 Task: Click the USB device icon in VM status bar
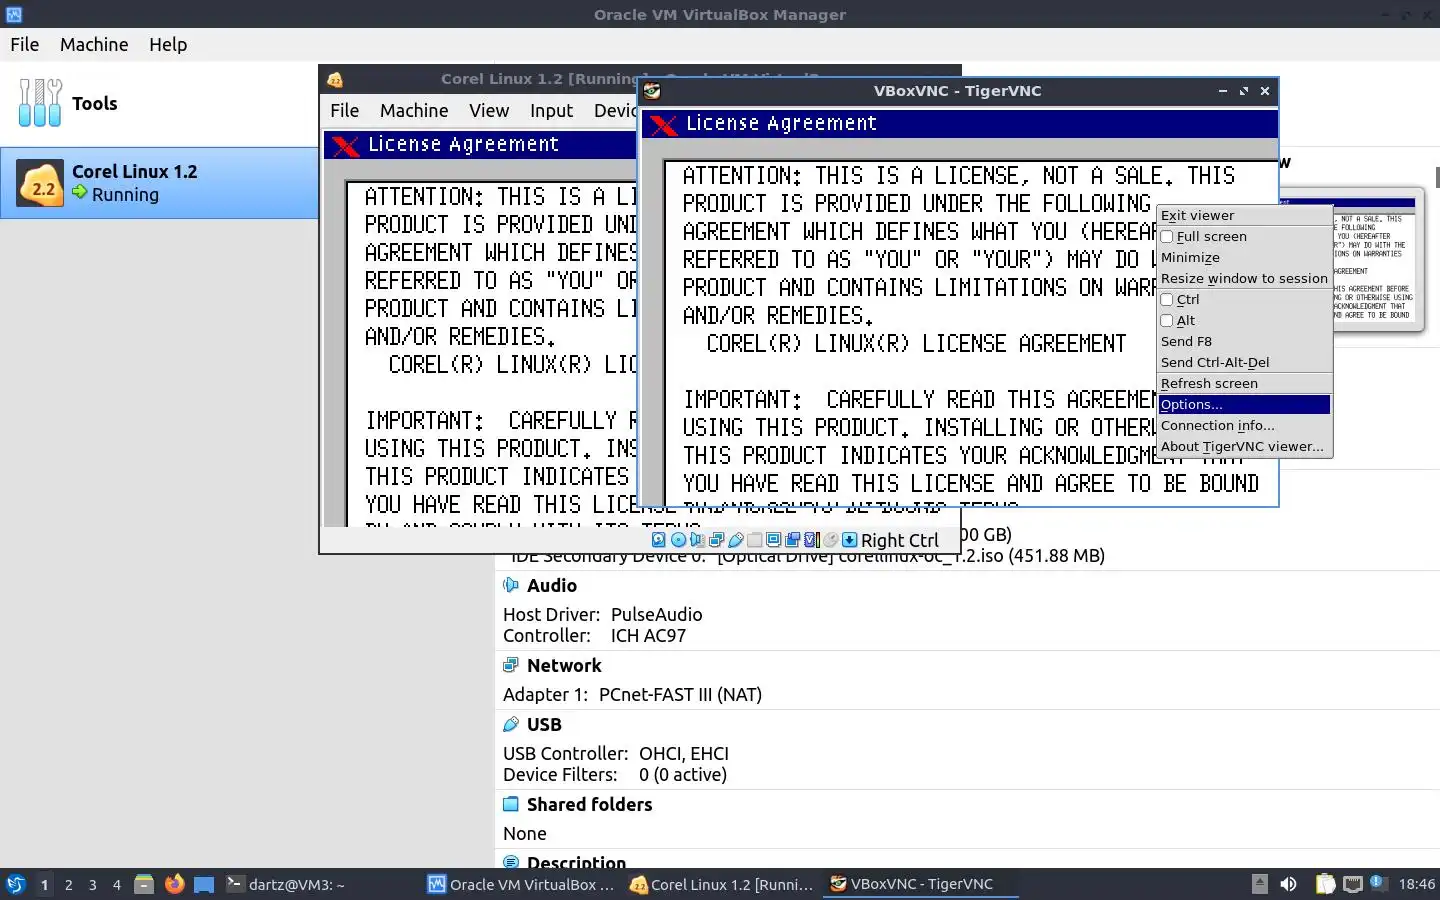736,540
